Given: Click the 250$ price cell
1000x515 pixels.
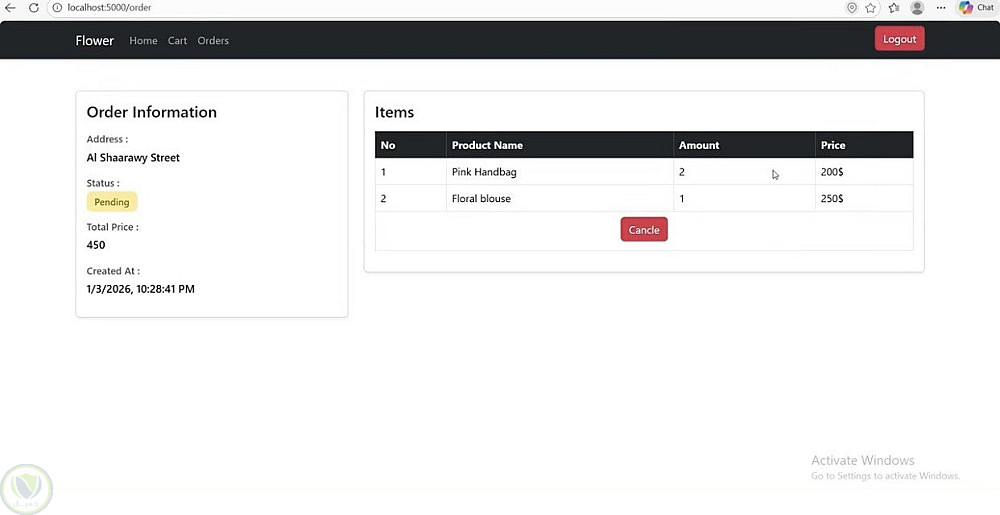Looking at the screenshot, I should tap(864, 198).
